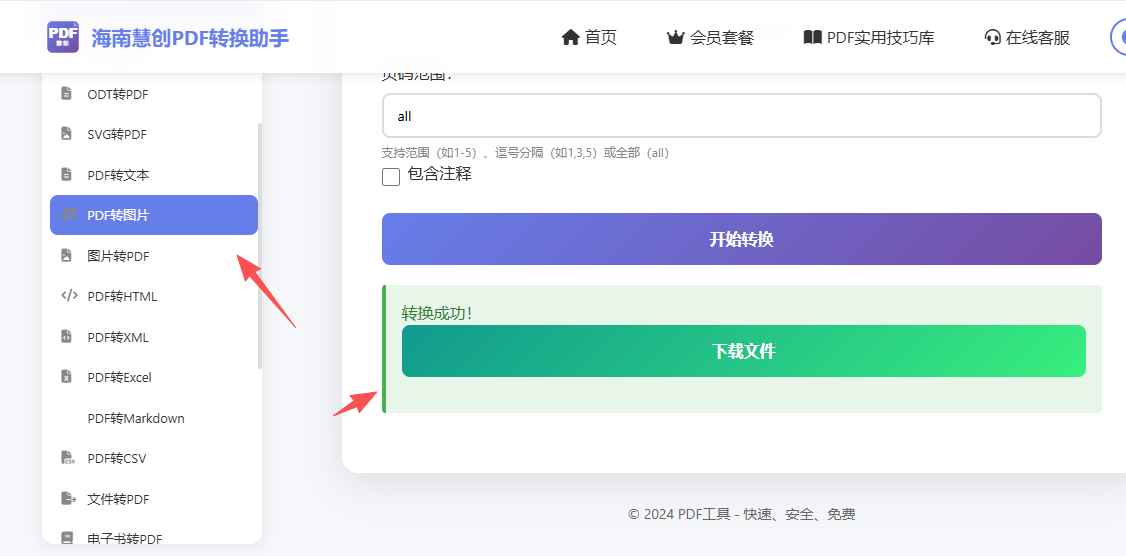The height and width of the screenshot is (556, 1126).
Task: Click the circular avatar icon at header right
Action: point(1119,37)
